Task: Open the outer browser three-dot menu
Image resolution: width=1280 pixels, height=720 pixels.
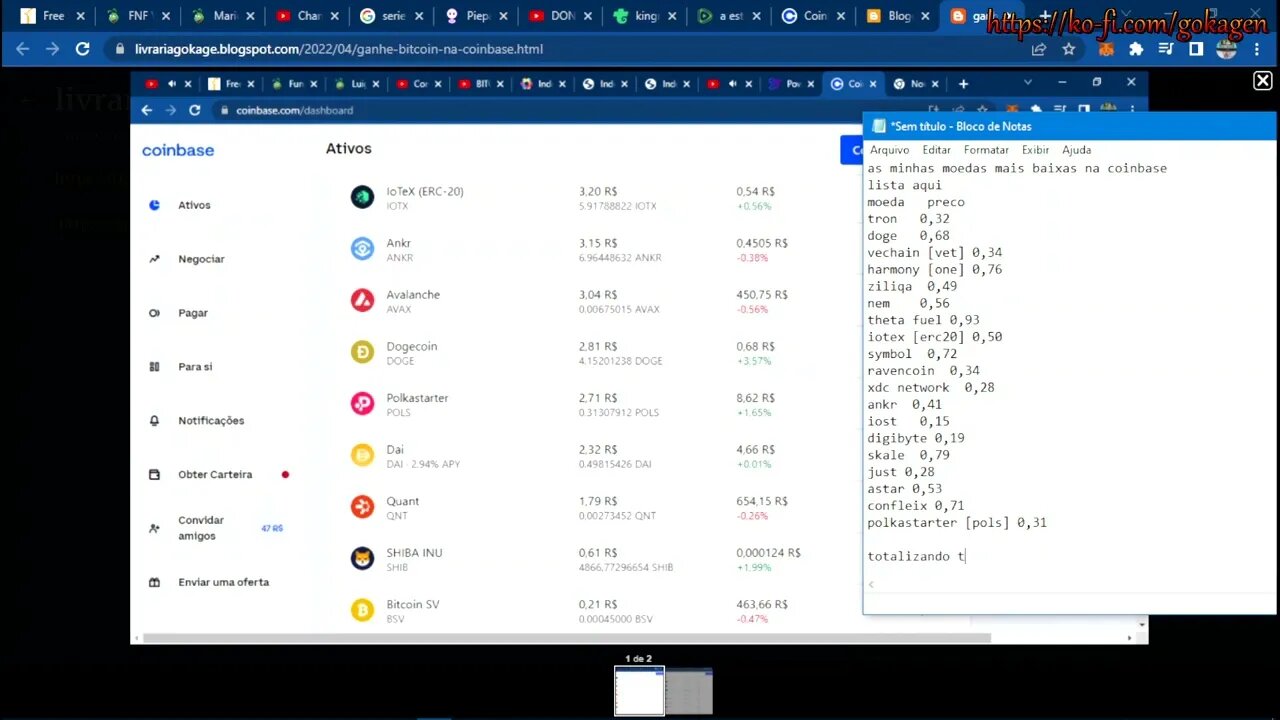Action: pos(1257,49)
